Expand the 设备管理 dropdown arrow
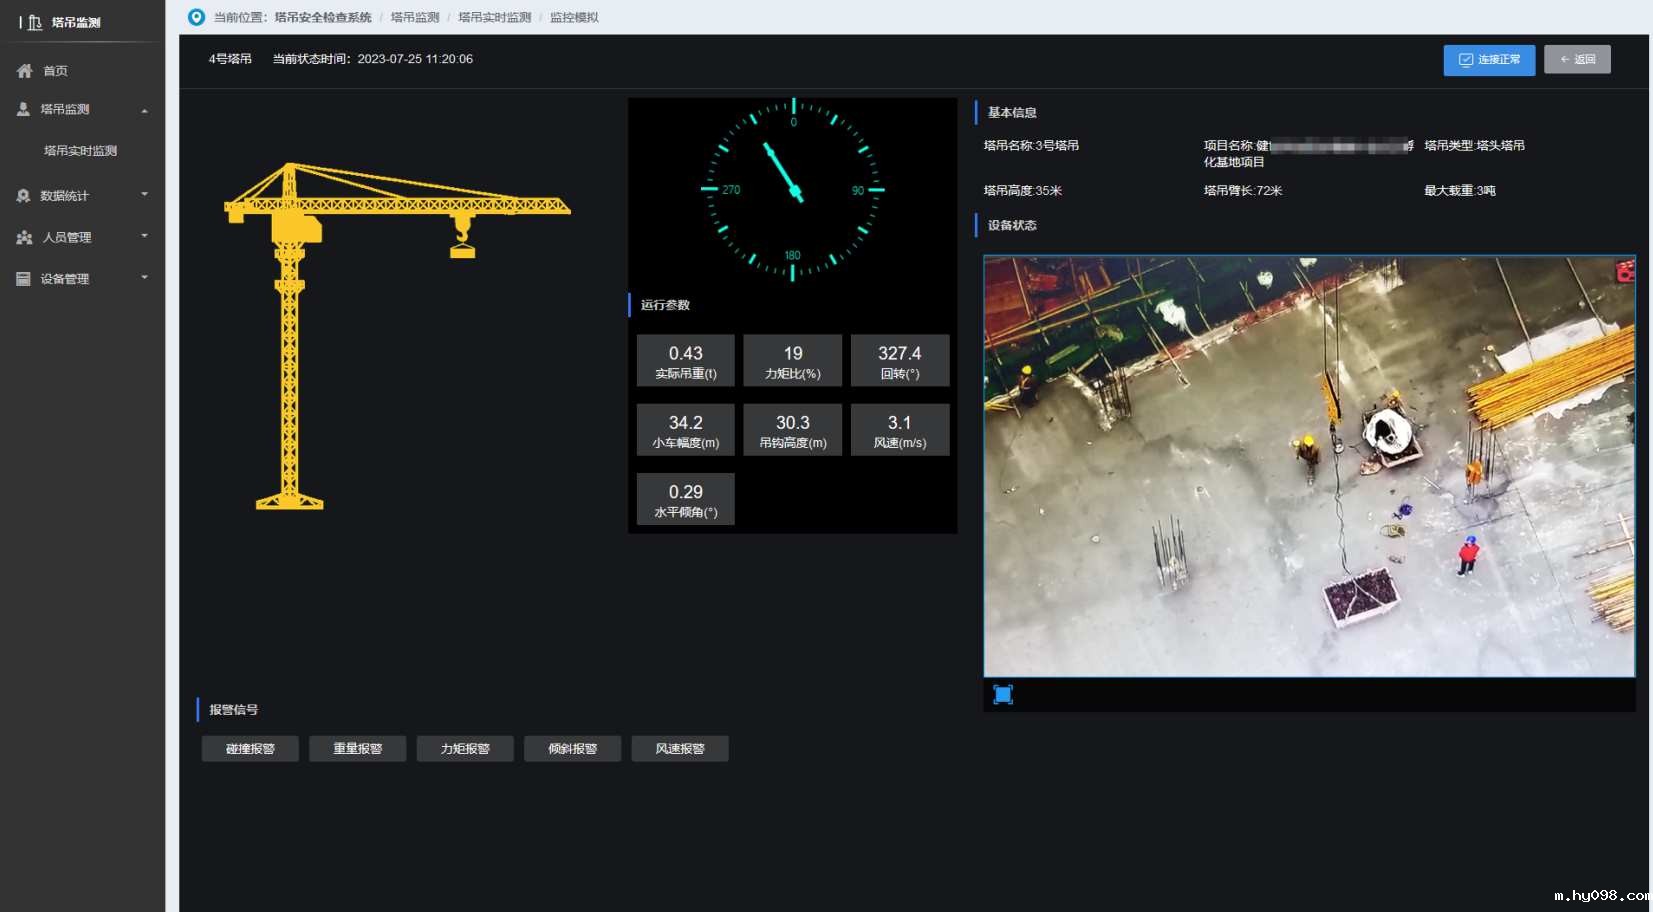The width and height of the screenshot is (1653, 912). pyautogui.click(x=145, y=278)
